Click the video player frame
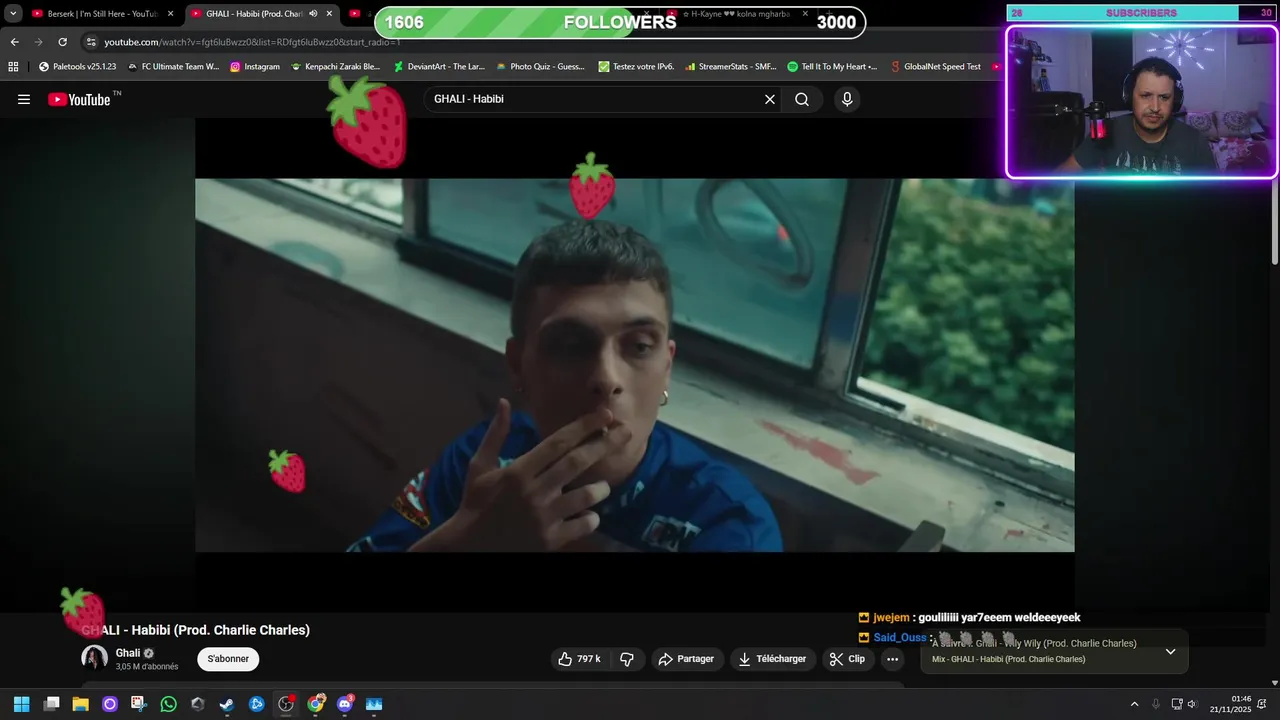 (x=634, y=365)
